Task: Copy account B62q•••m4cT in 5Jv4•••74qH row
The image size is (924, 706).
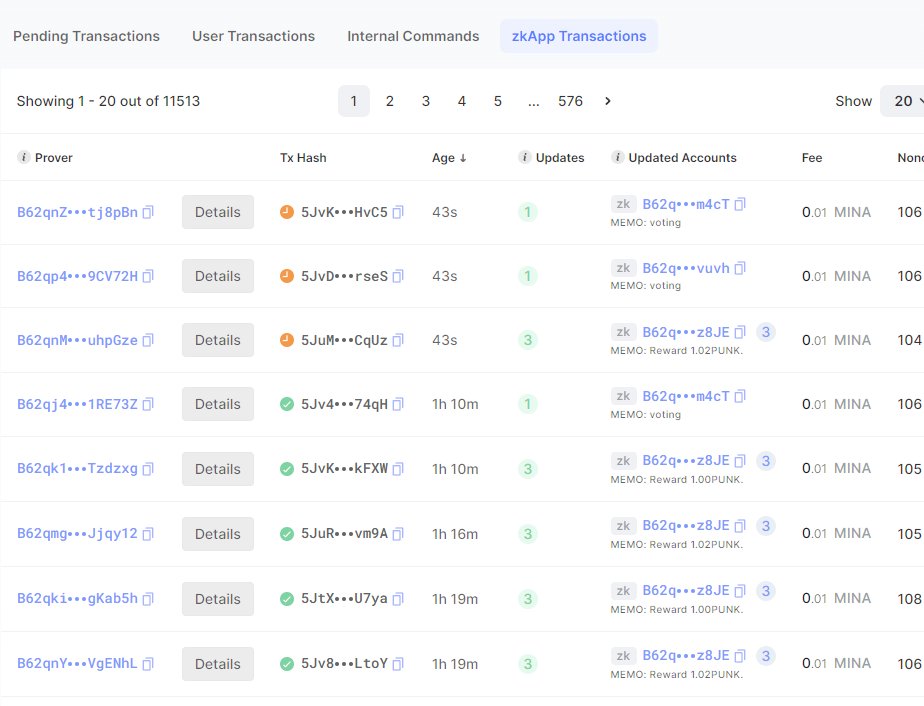Action: [x=740, y=396]
